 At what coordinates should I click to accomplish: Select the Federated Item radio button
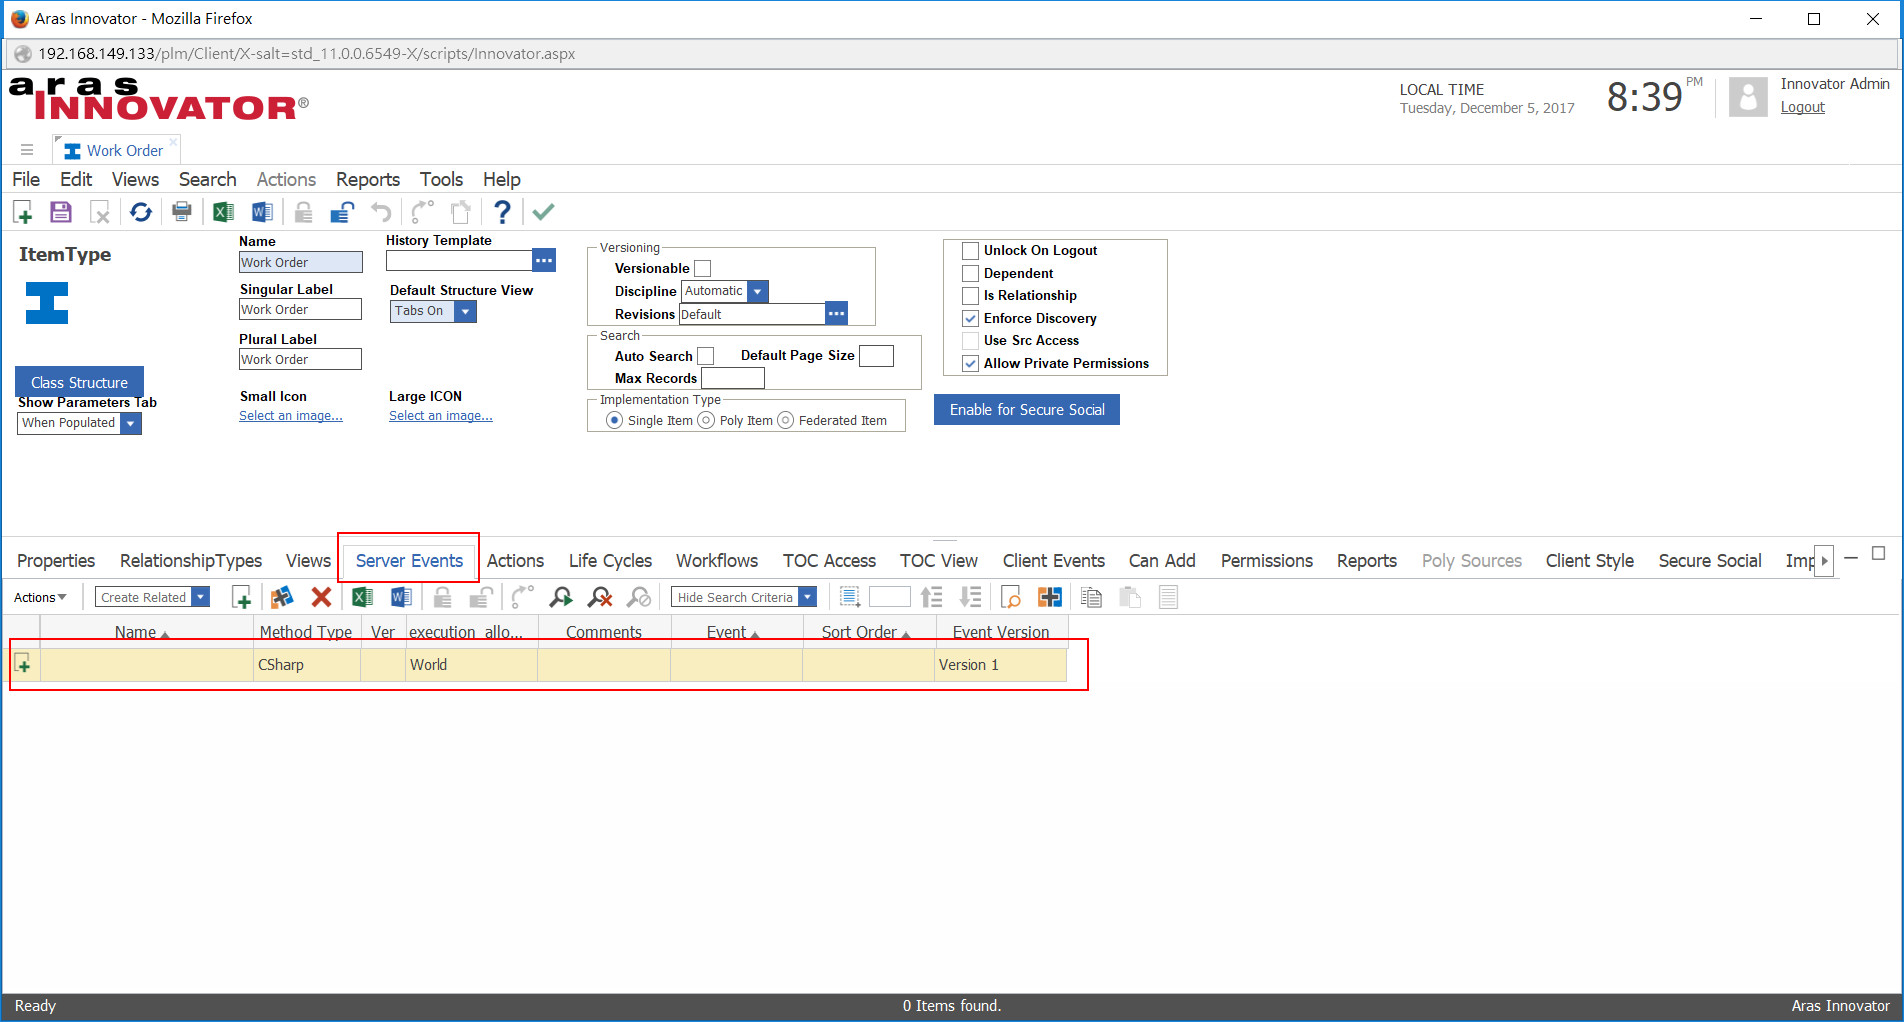click(785, 420)
